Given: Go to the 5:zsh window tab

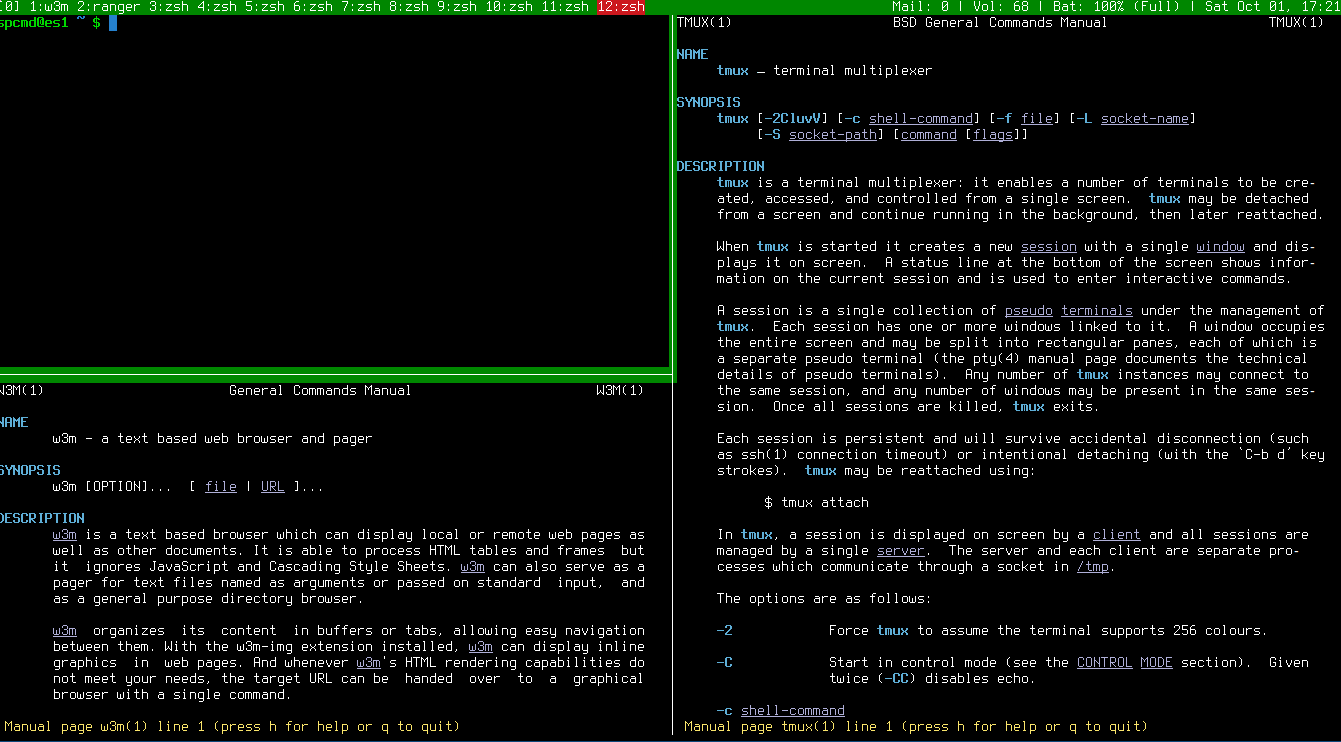Looking at the screenshot, I should [x=265, y=7].
